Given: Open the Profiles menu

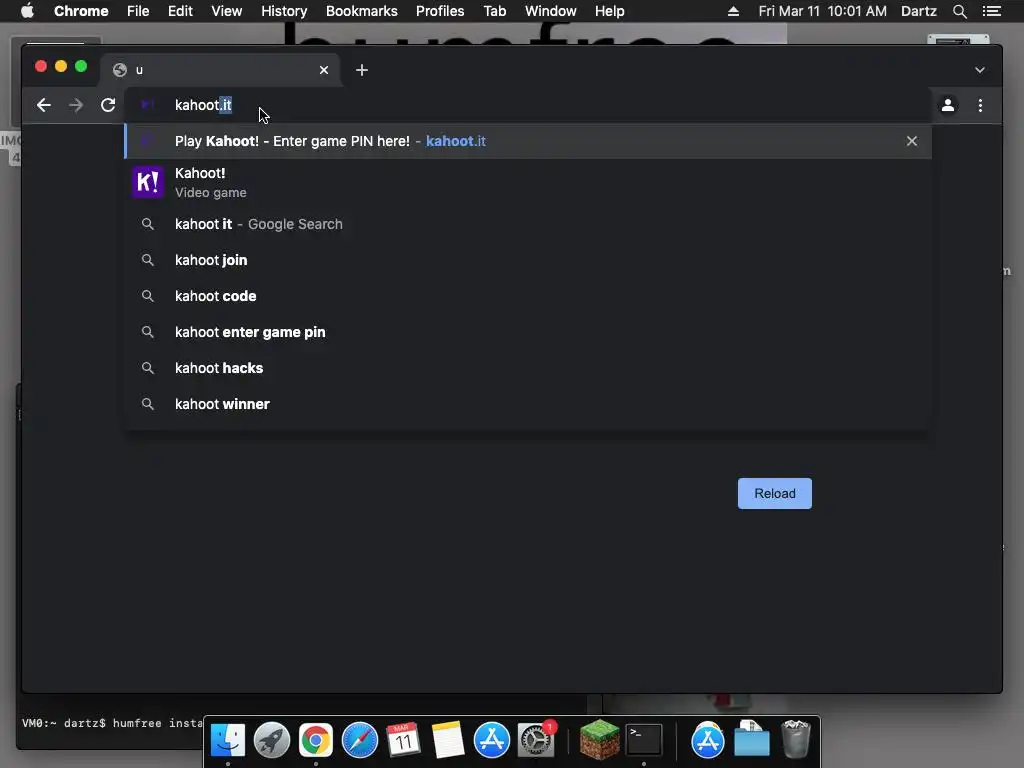Looking at the screenshot, I should coord(440,11).
